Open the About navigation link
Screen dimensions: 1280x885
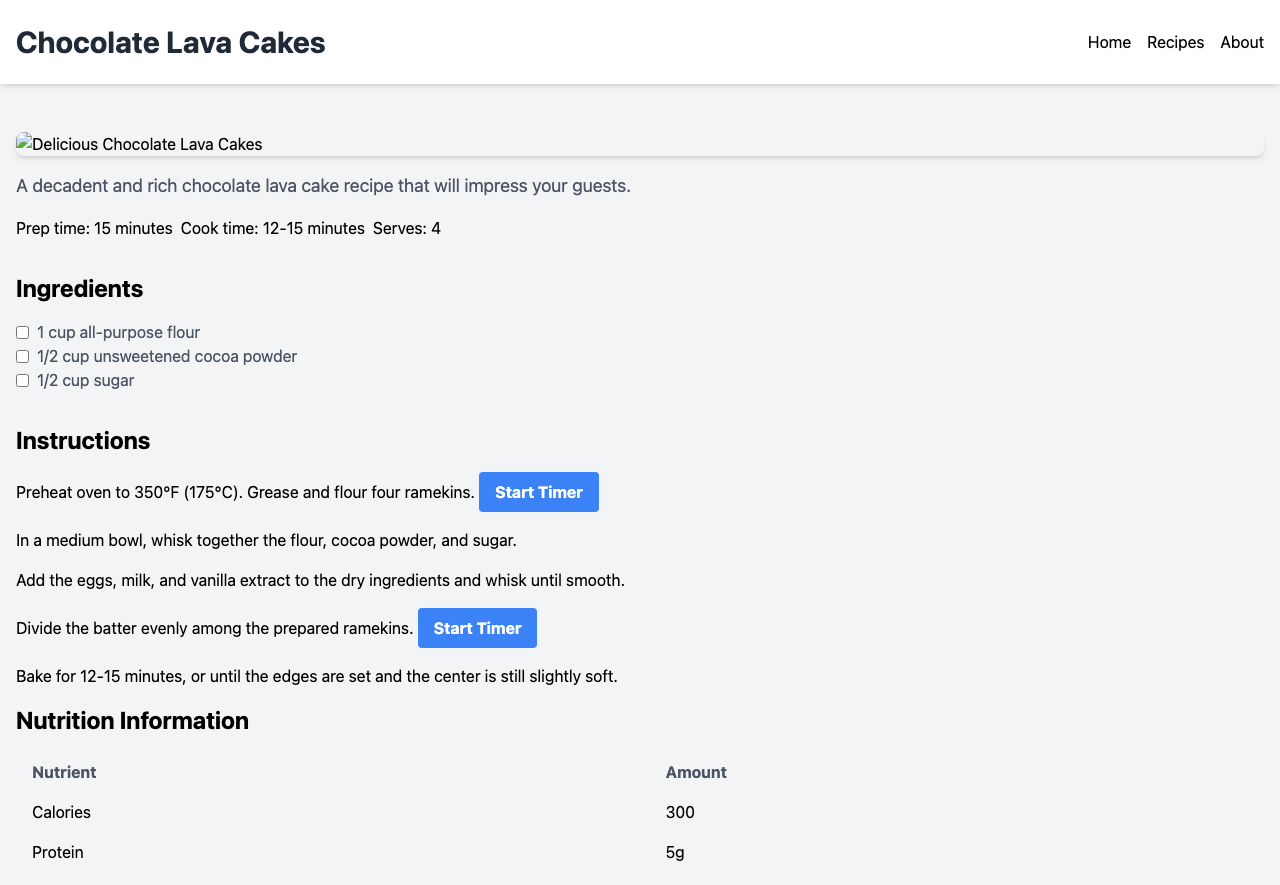point(1242,42)
